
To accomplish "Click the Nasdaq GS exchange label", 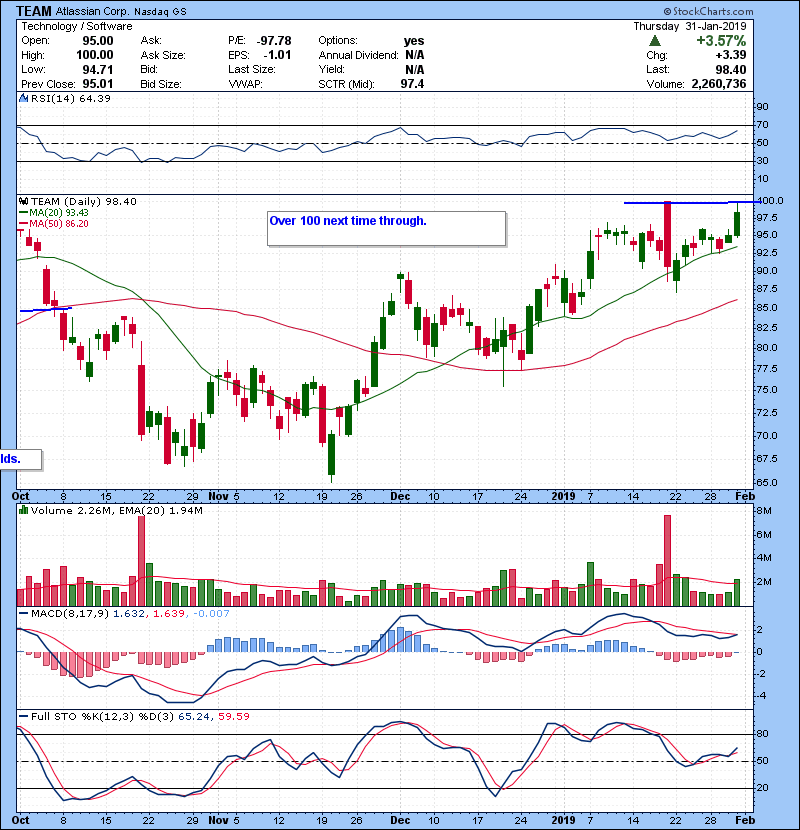I will (x=160, y=12).
